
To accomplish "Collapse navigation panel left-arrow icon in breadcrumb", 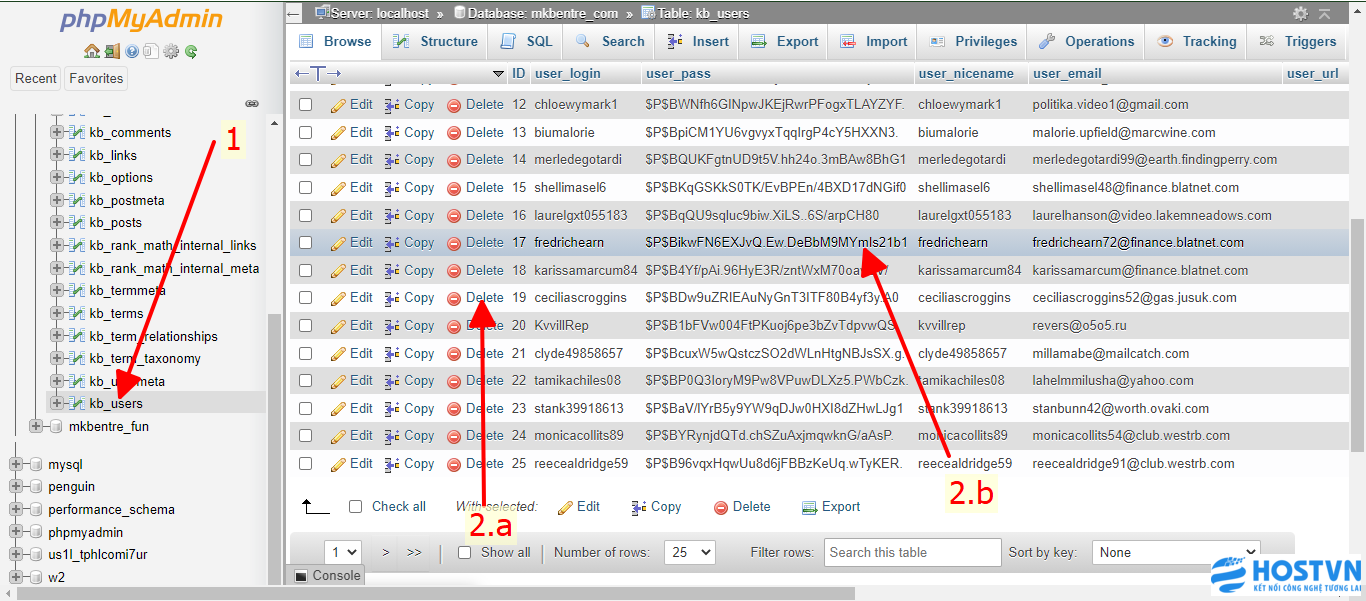I will pyautogui.click(x=293, y=13).
